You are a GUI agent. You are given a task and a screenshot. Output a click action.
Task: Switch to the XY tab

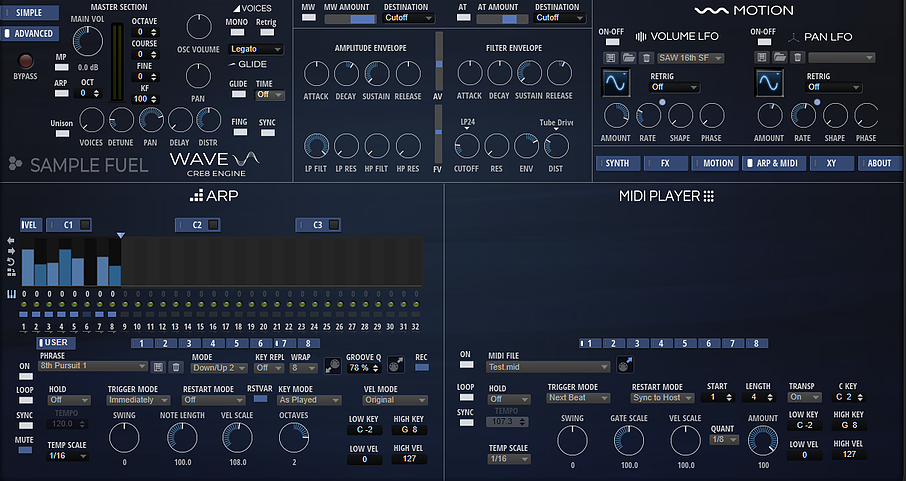pyautogui.click(x=831, y=164)
